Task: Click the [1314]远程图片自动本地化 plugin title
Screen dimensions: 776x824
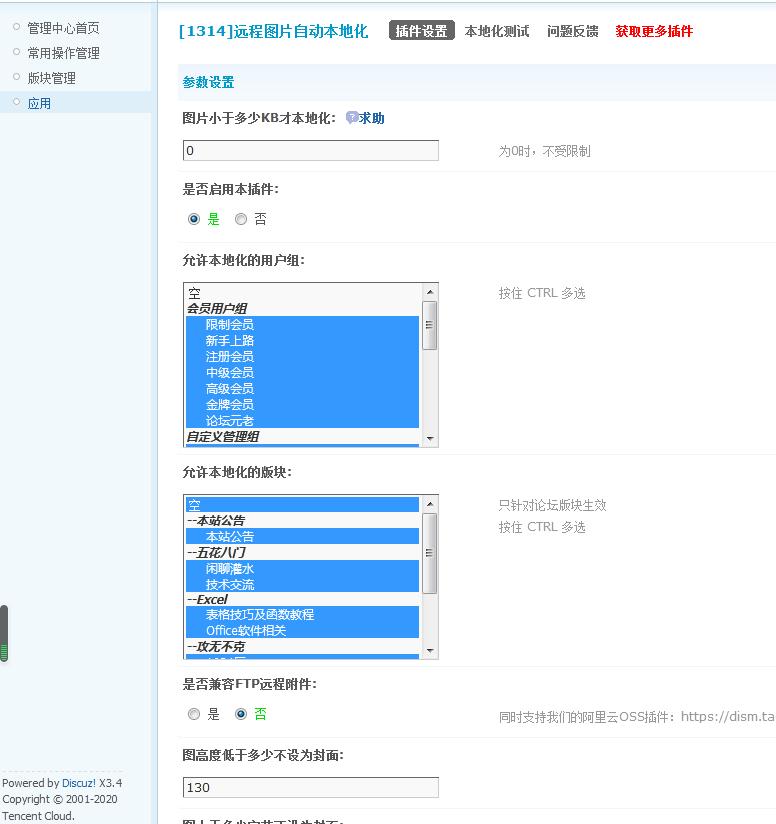Action: (x=273, y=31)
